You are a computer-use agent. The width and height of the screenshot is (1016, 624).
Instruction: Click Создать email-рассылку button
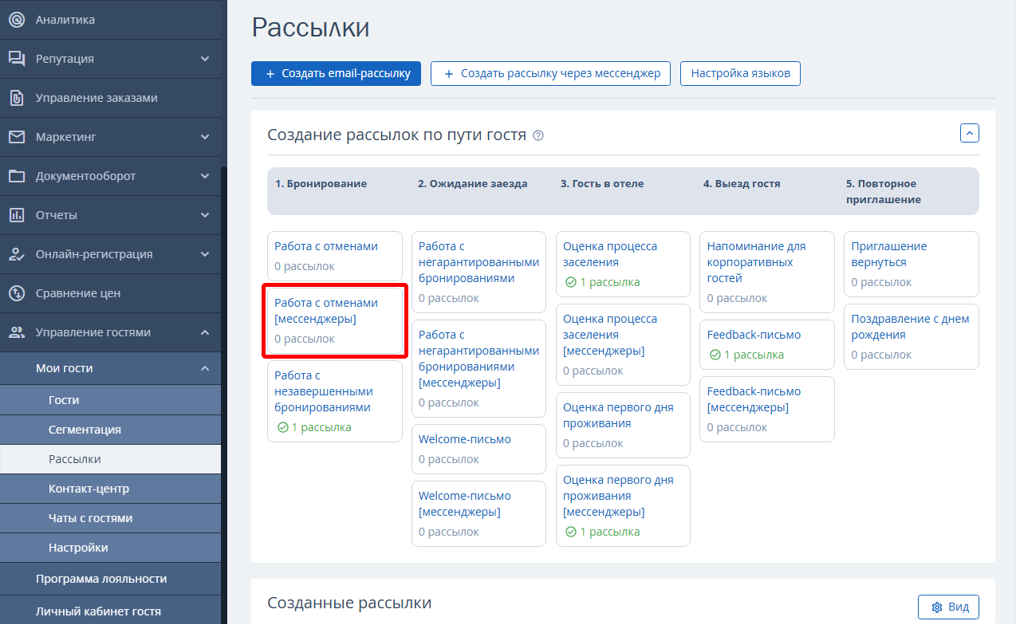[336, 73]
